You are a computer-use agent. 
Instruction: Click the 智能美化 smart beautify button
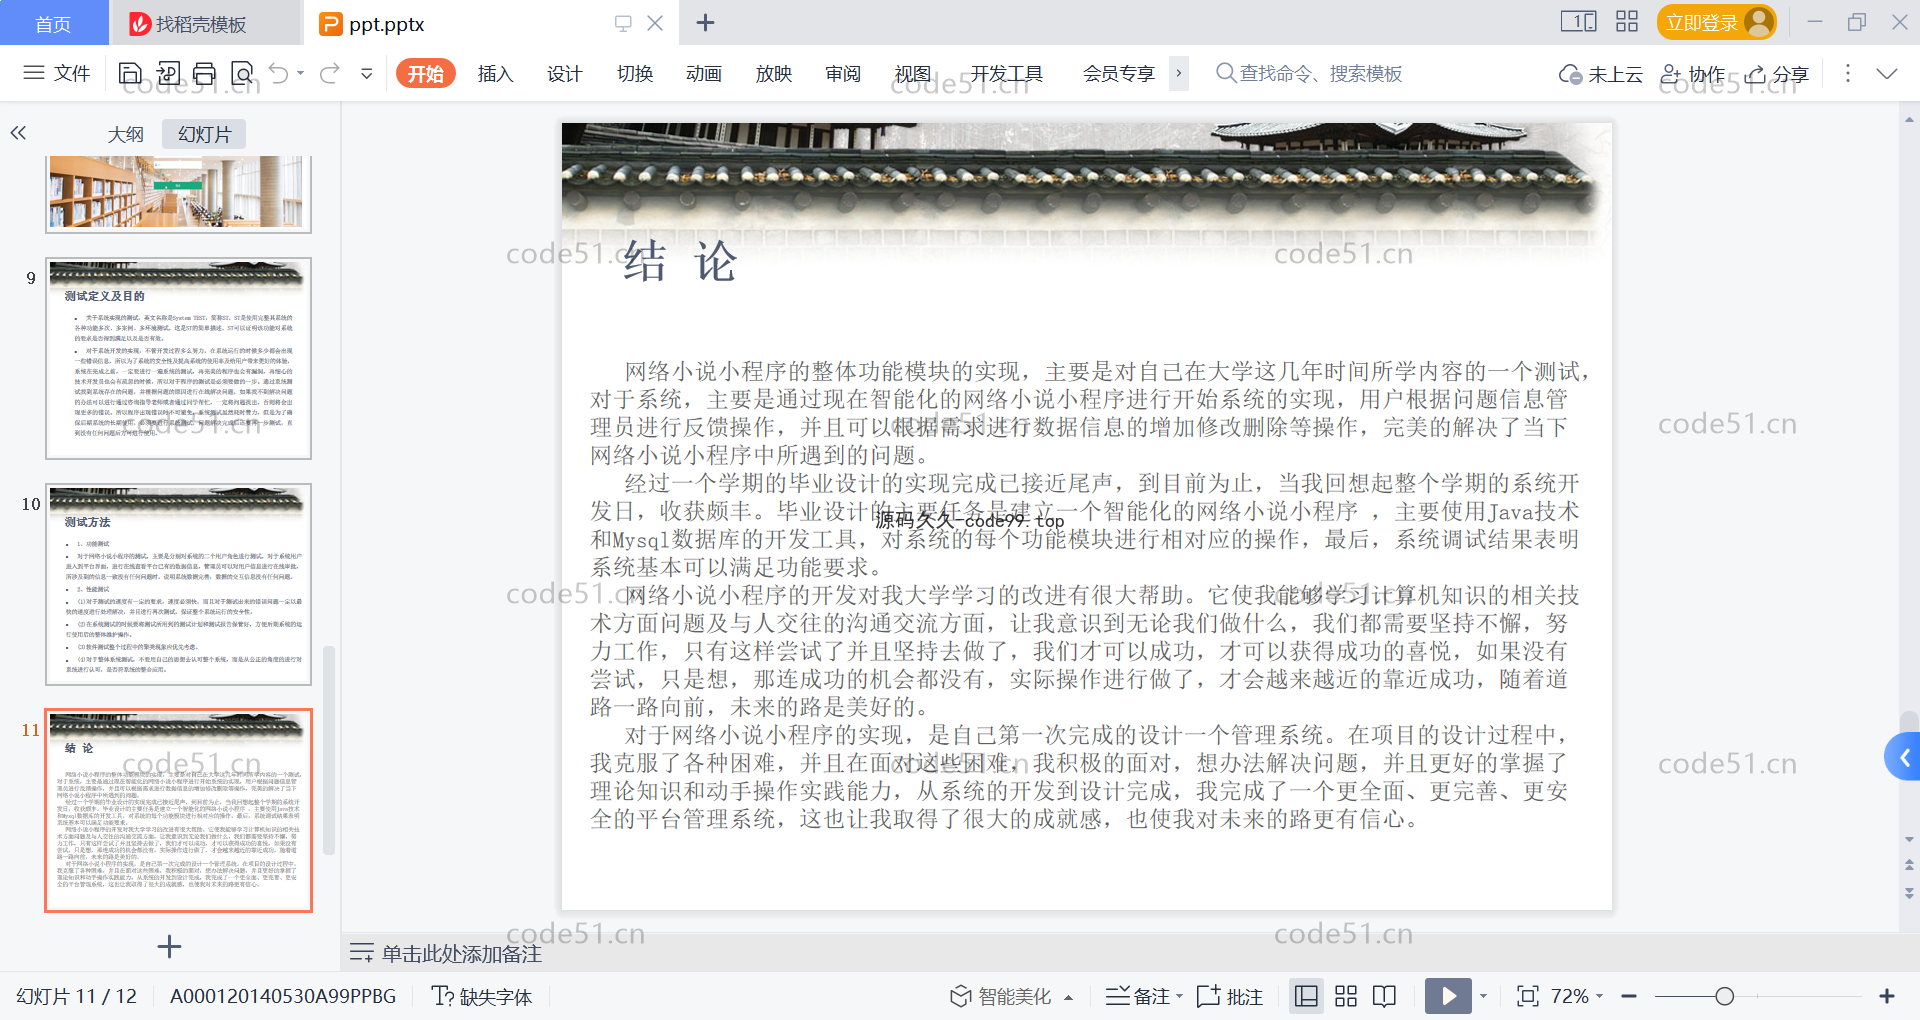[1001, 996]
